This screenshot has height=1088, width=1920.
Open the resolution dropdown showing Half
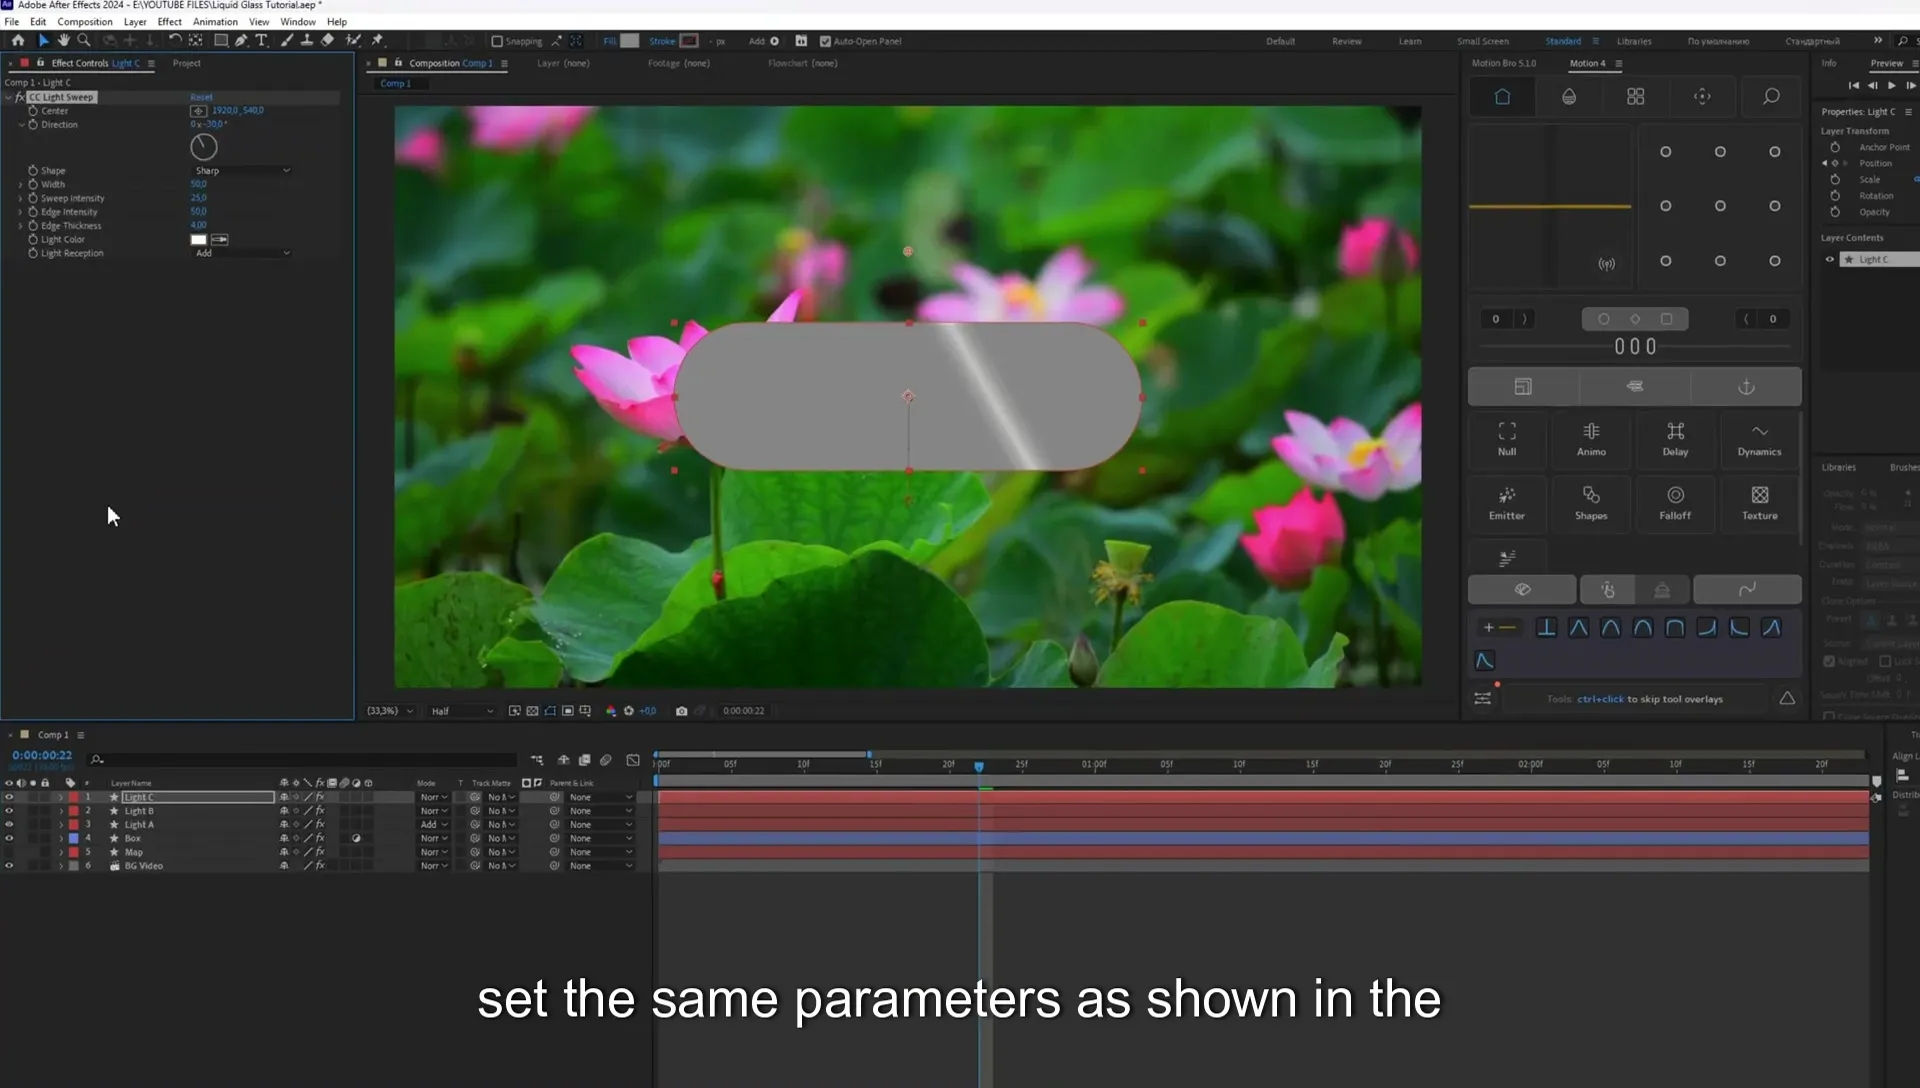click(461, 711)
